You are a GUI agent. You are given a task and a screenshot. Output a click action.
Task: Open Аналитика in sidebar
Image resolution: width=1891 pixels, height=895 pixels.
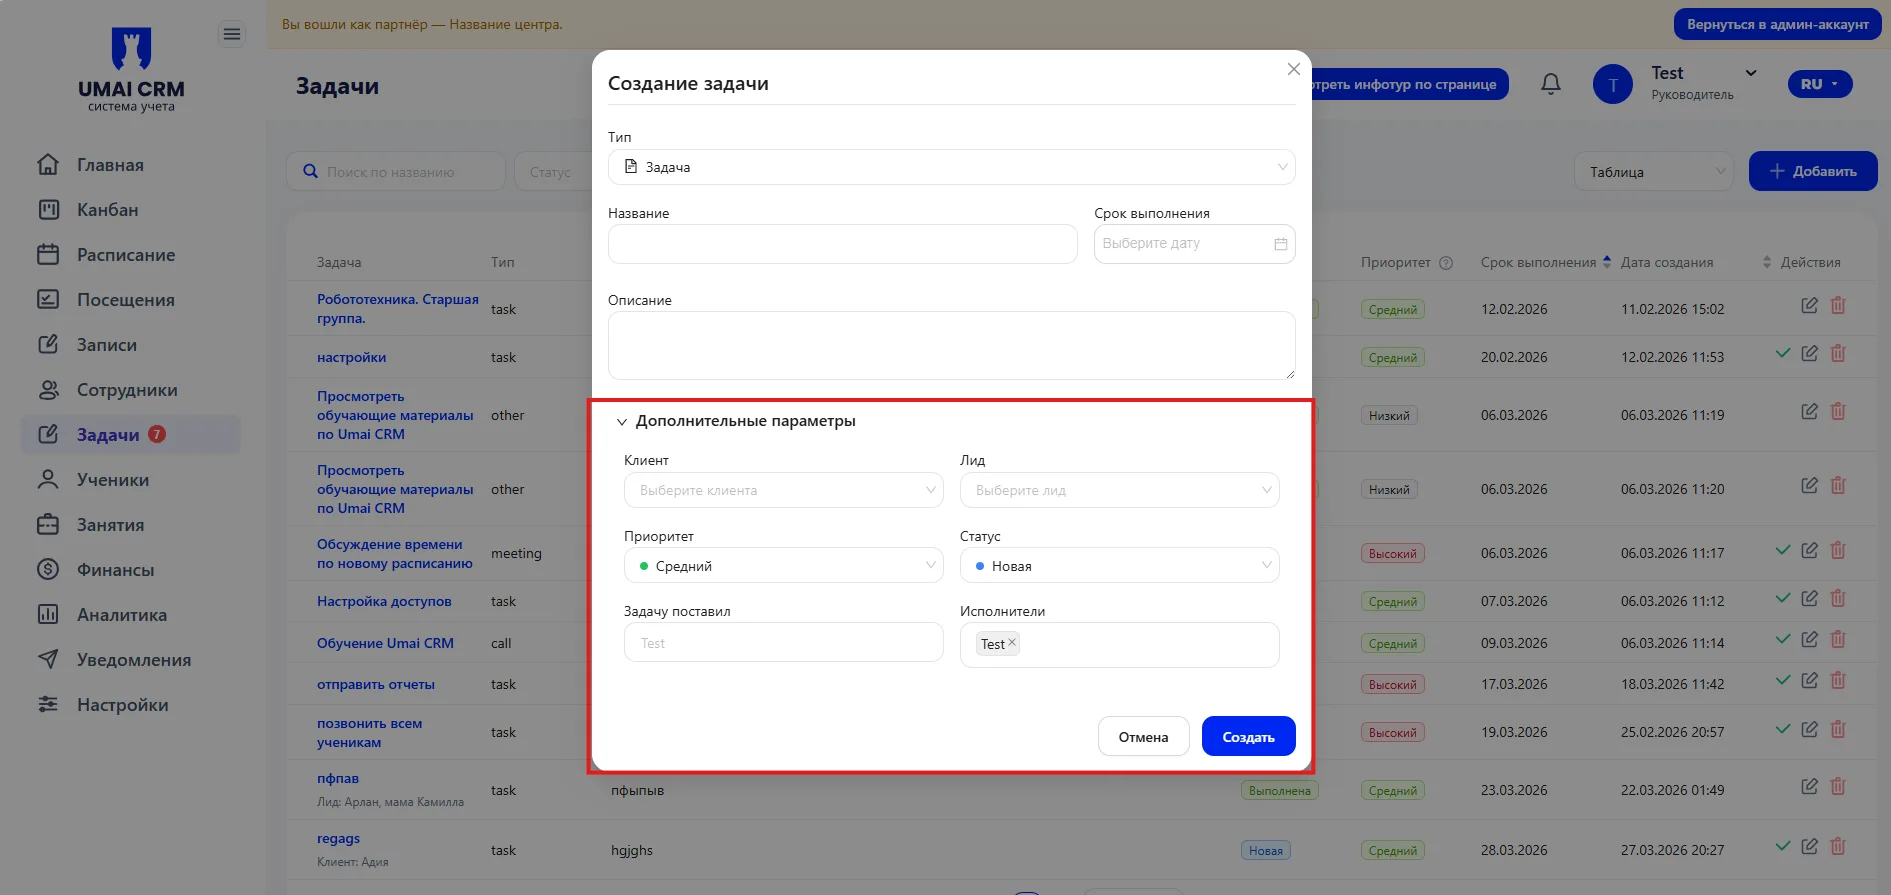click(122, 615)
